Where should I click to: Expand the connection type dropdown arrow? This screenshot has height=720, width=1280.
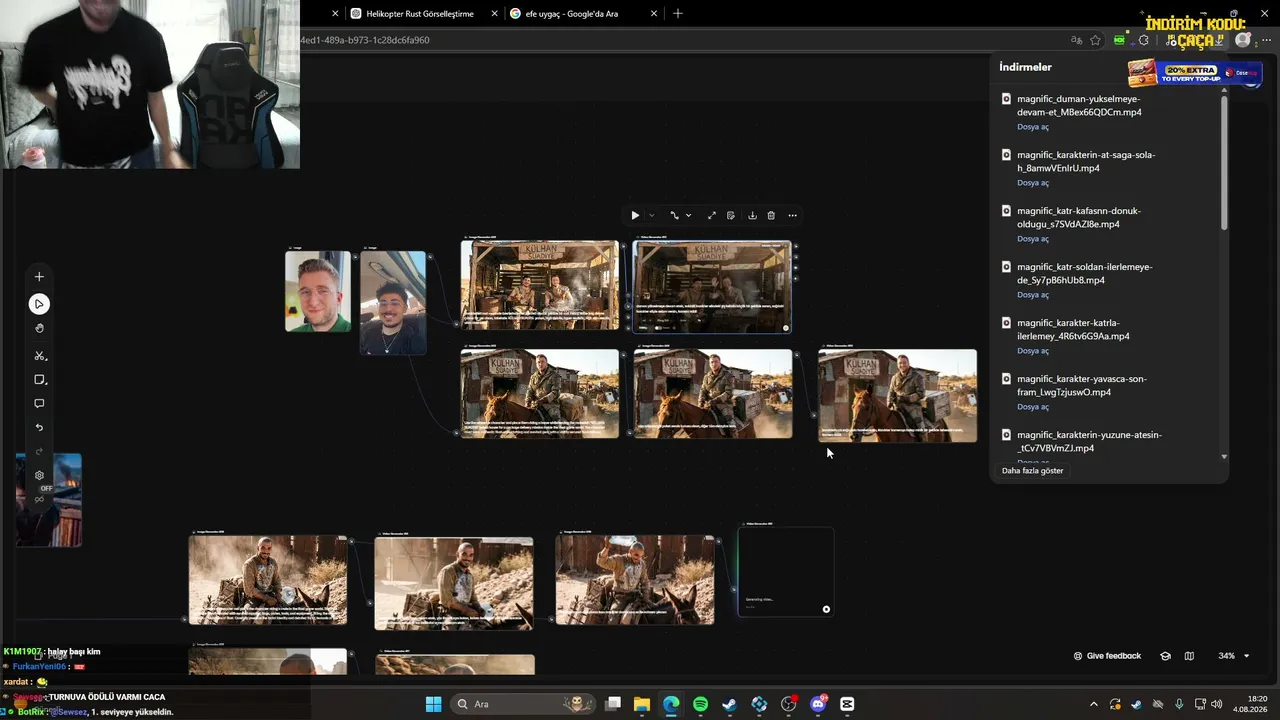click(x=688, y=216)
